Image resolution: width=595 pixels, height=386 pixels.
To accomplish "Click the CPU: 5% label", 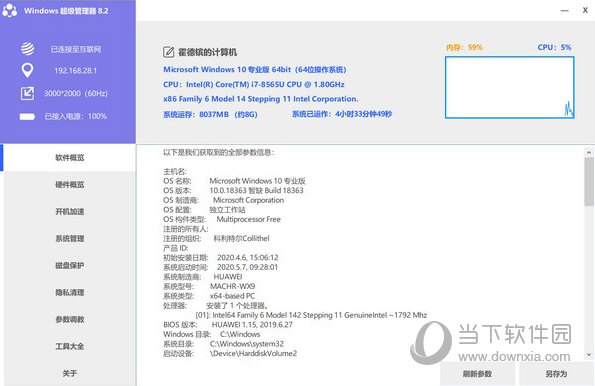I will coord(554,47).
